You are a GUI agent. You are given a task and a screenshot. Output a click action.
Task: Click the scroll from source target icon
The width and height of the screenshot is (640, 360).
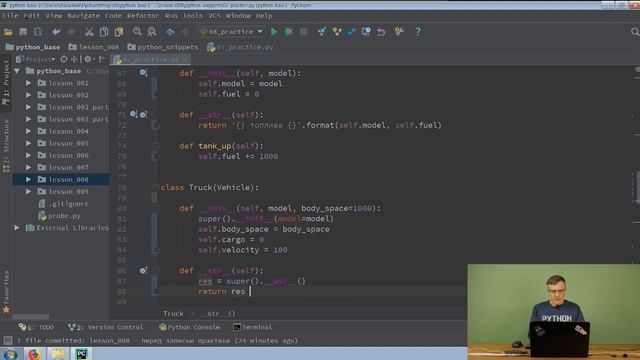coord(64,60)
